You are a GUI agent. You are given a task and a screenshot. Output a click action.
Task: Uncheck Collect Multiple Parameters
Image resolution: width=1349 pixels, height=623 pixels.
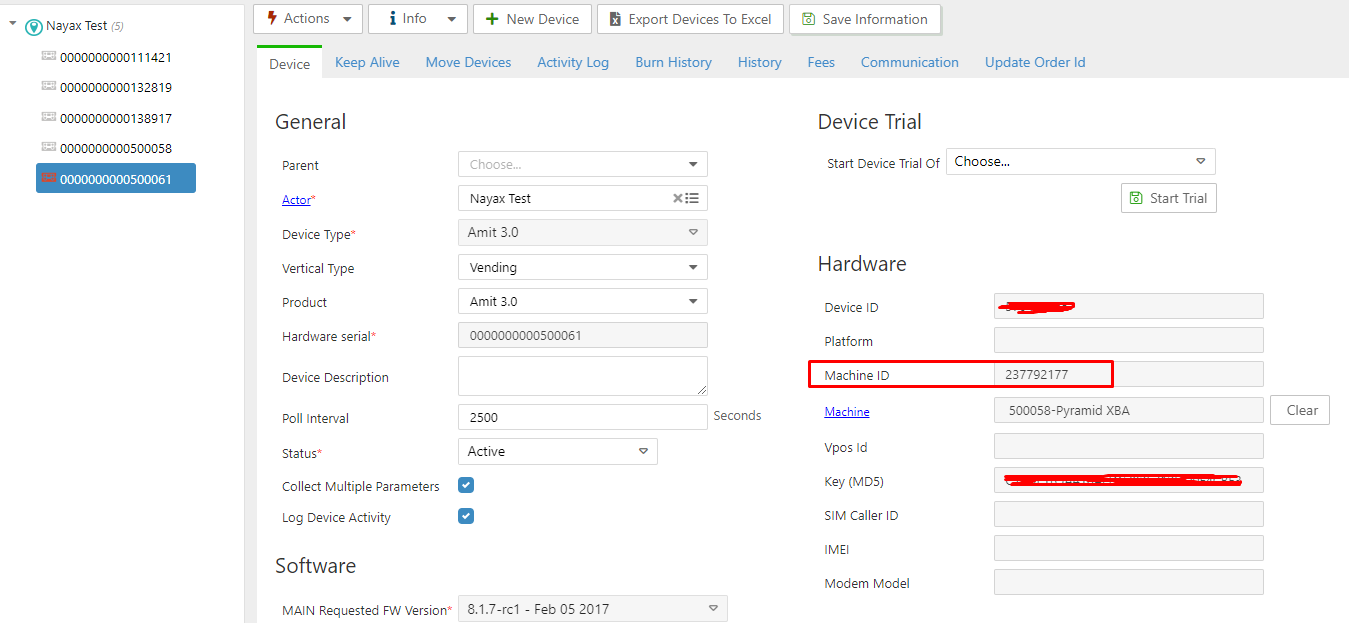(466, 486)
